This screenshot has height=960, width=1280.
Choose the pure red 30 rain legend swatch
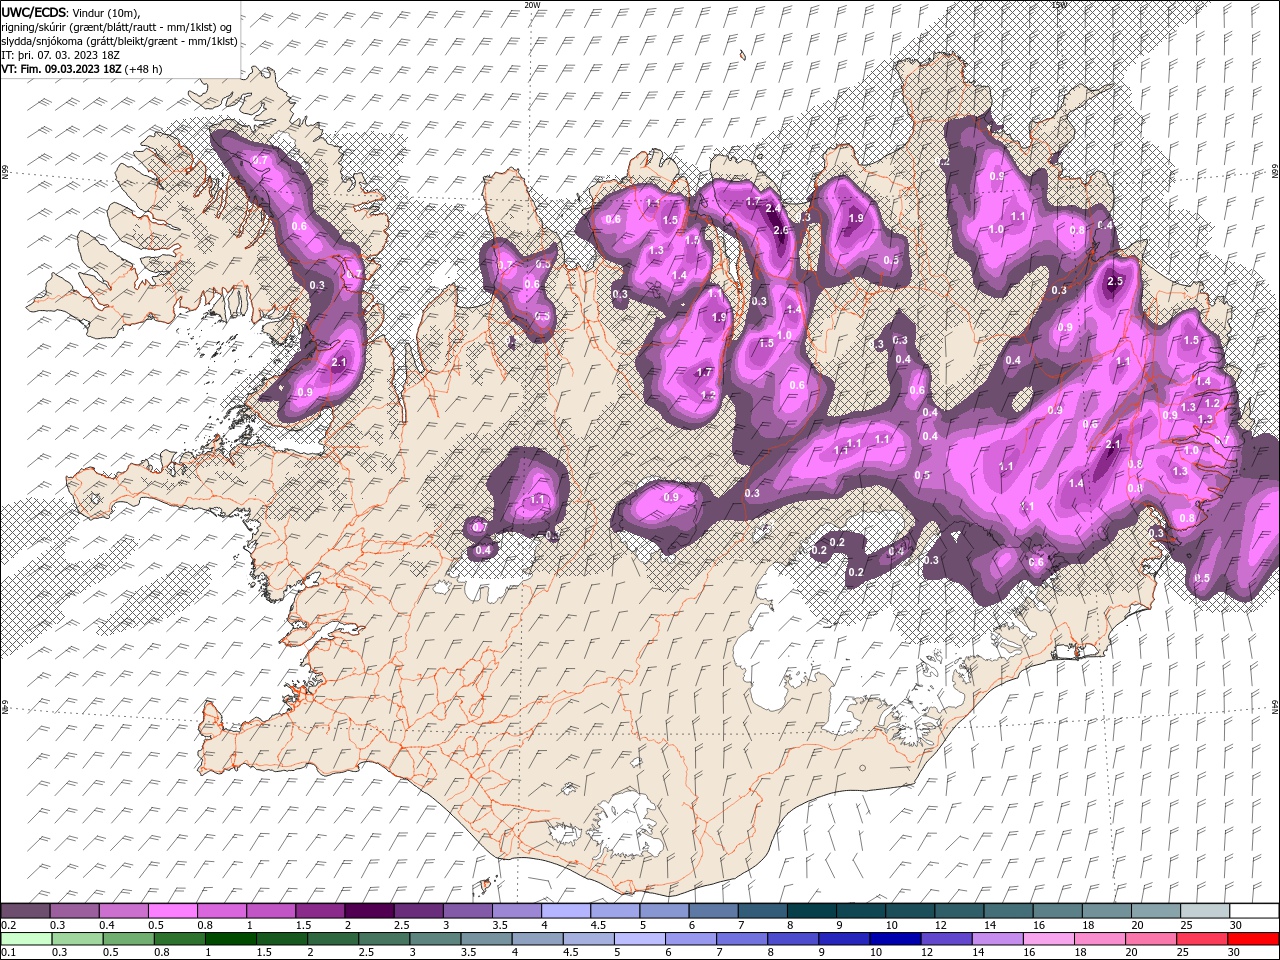1253,939
